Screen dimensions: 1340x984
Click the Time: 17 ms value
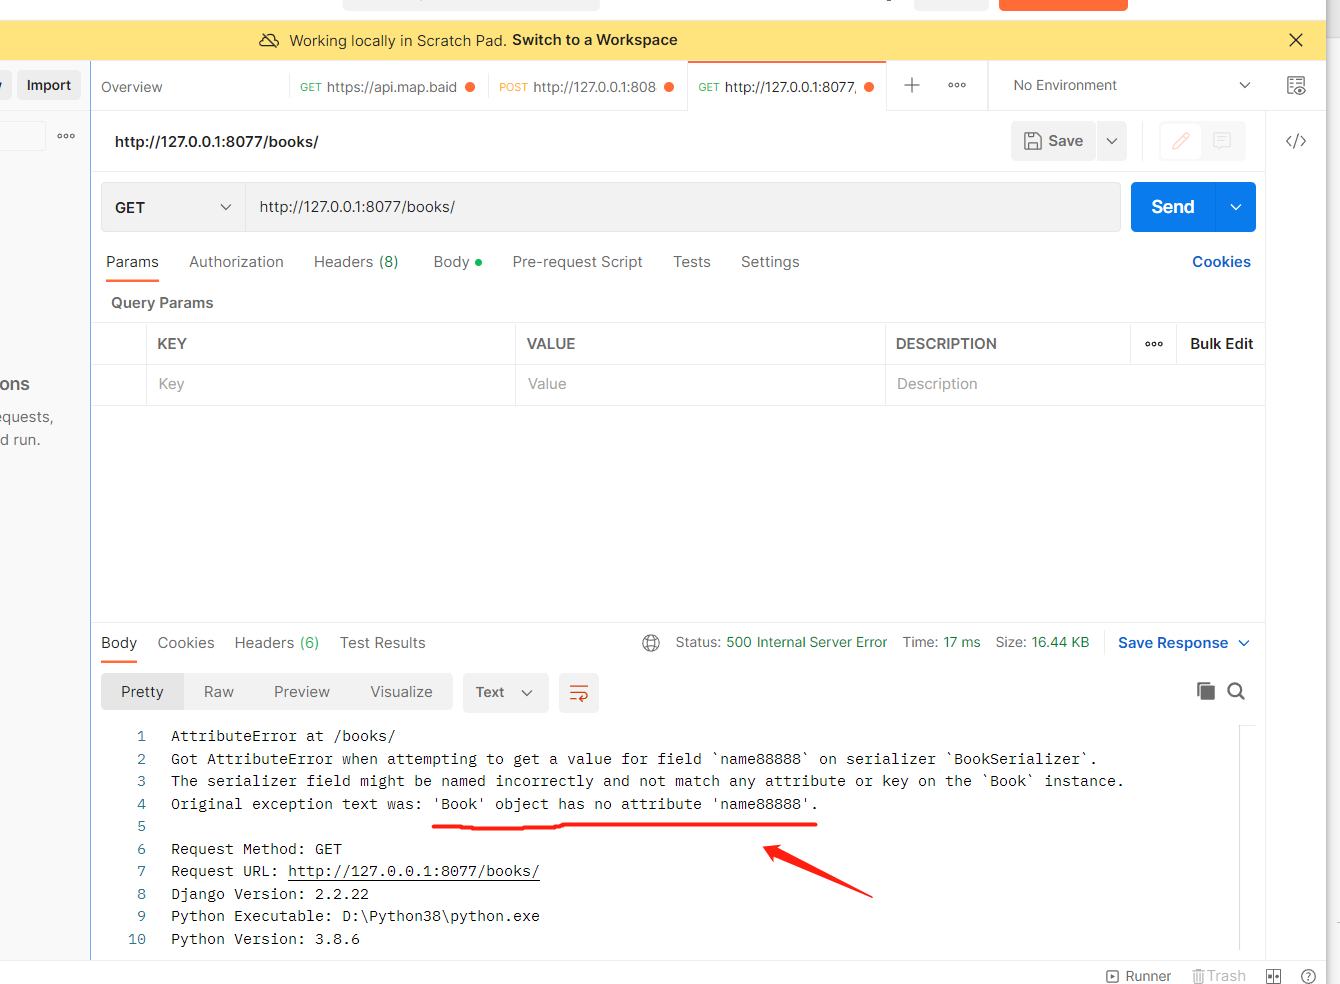[x=963, y=642]
